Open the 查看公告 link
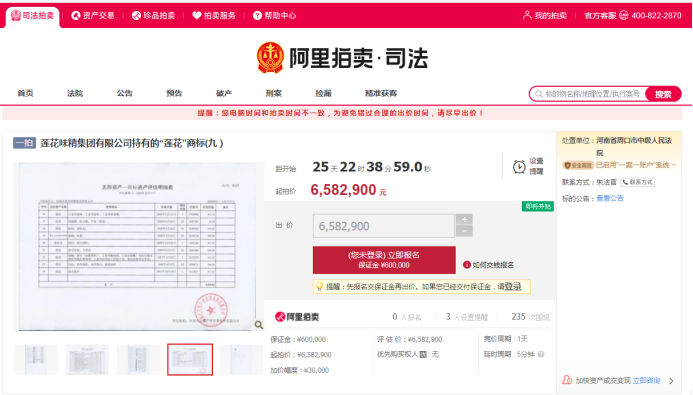 pyautogui.click(x=610, y=198)
